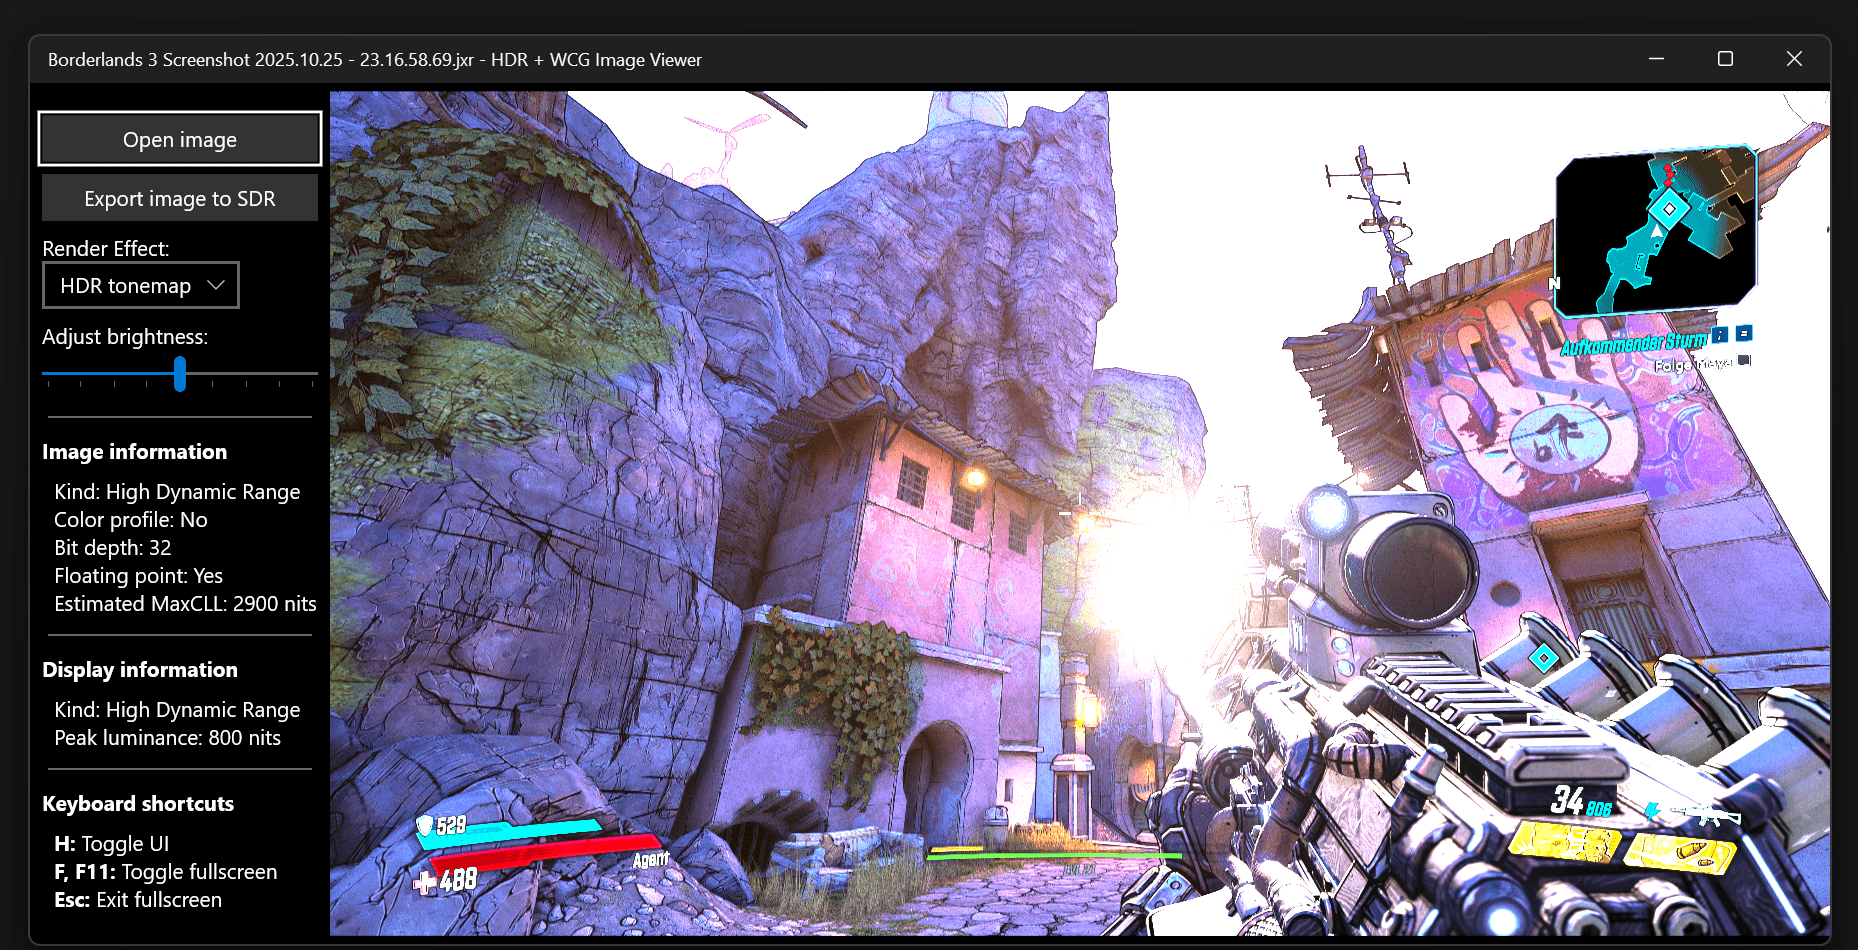Click the 'Floating point: Yes' line
This screenshot has height=950, width=1858.
coord(139,576)
